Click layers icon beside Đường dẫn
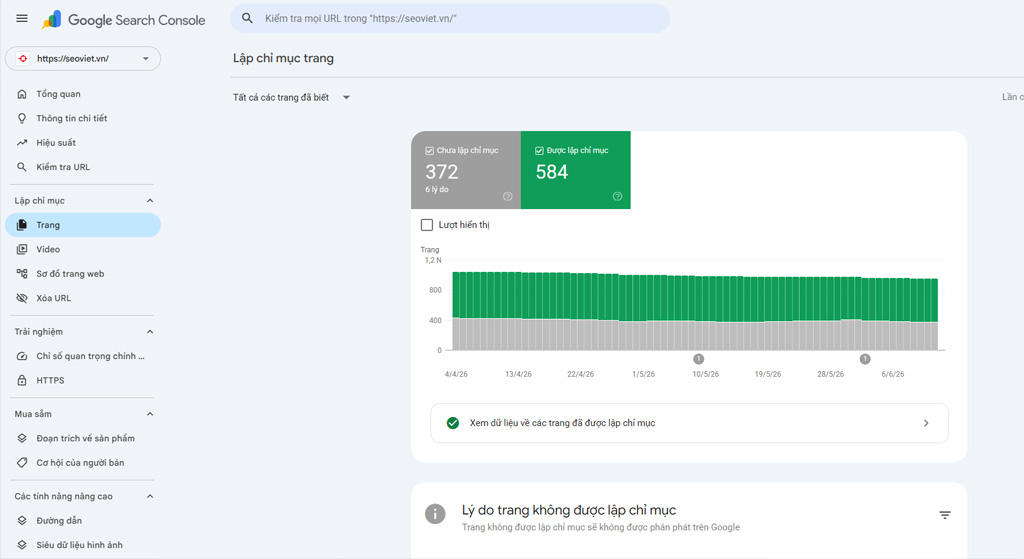 [22, 520]
